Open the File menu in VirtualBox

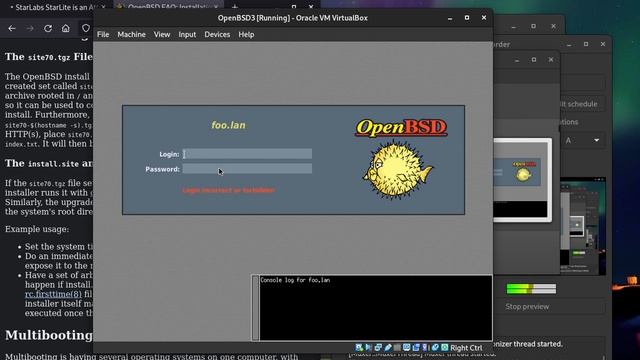pyautogui.click(x=103, y=35)
